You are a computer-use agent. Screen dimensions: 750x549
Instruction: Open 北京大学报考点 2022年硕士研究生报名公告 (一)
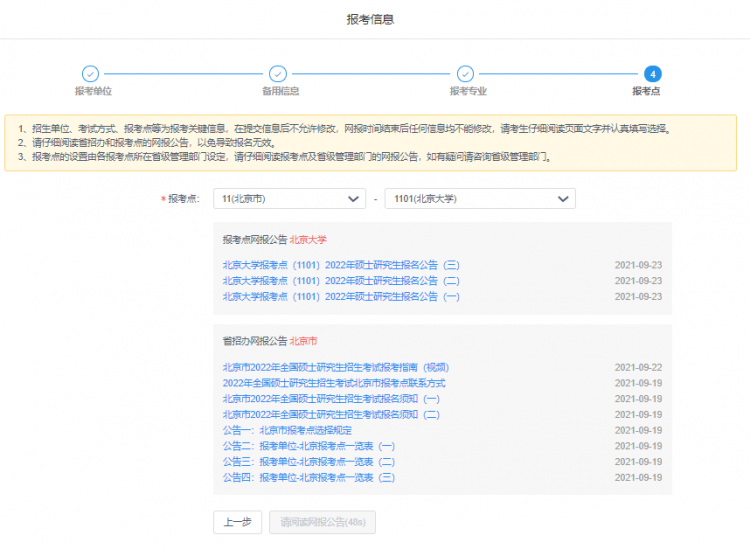point(341,296)
